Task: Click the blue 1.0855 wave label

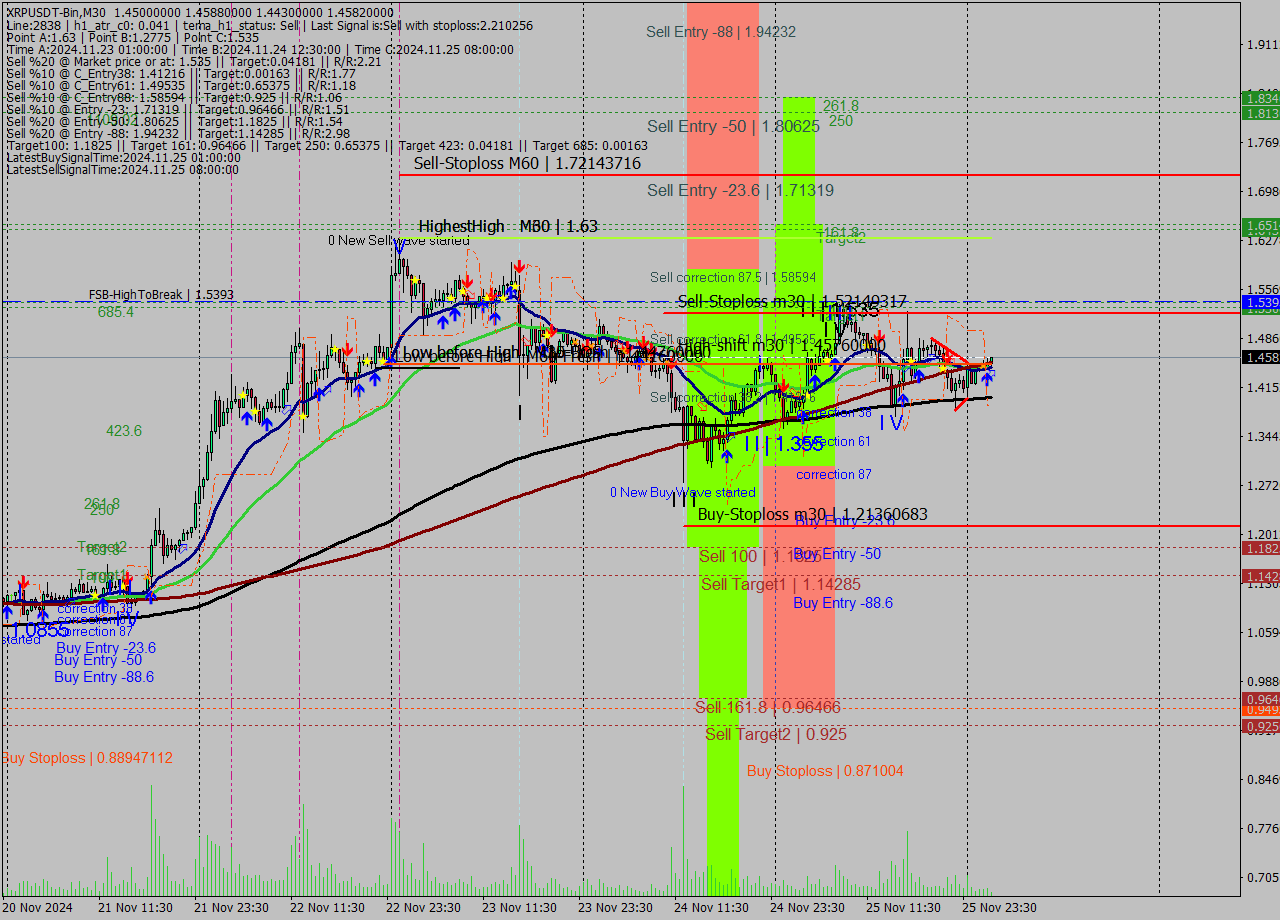Action: point(40,630)
